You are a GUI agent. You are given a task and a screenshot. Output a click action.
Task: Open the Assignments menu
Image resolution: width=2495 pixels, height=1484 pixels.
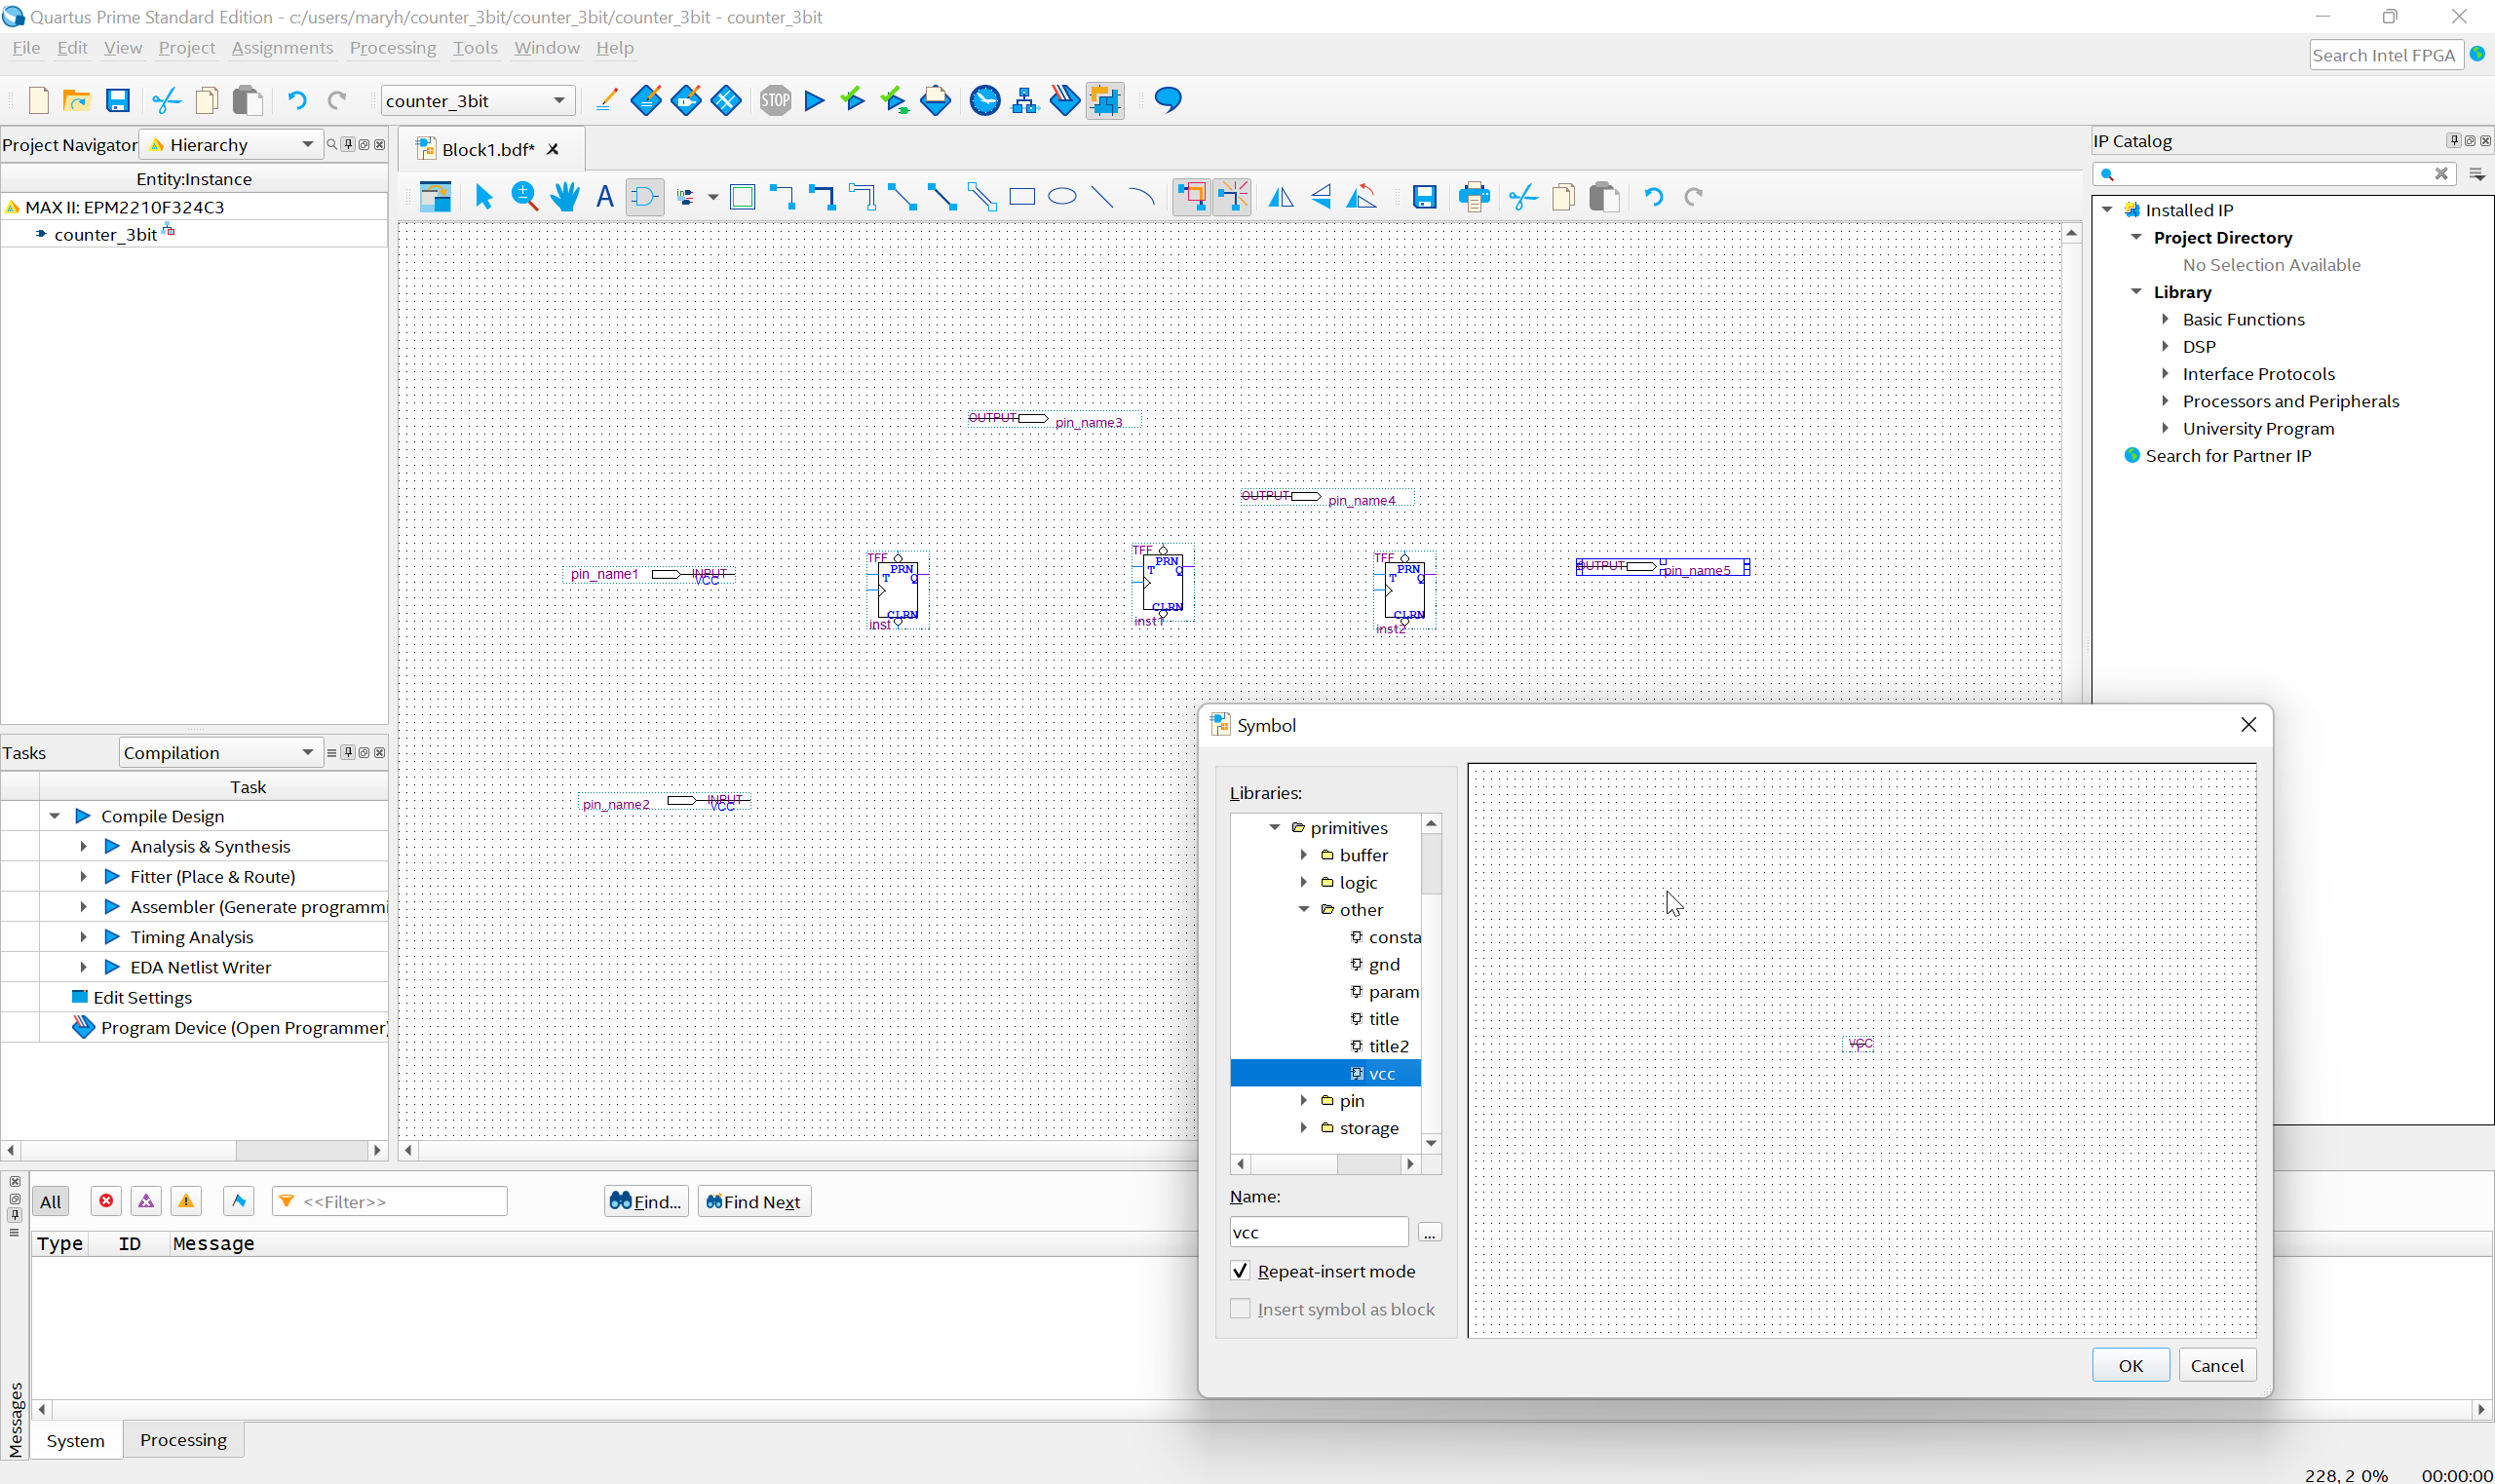[x=282, y=48]
